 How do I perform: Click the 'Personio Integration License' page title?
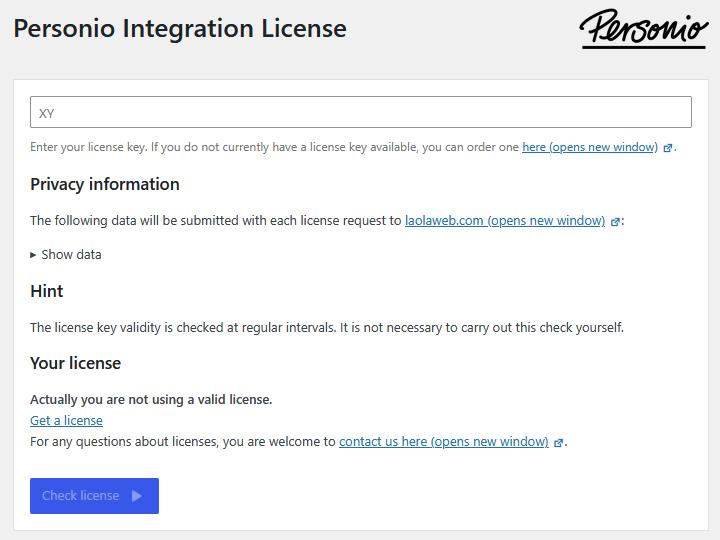180,29
